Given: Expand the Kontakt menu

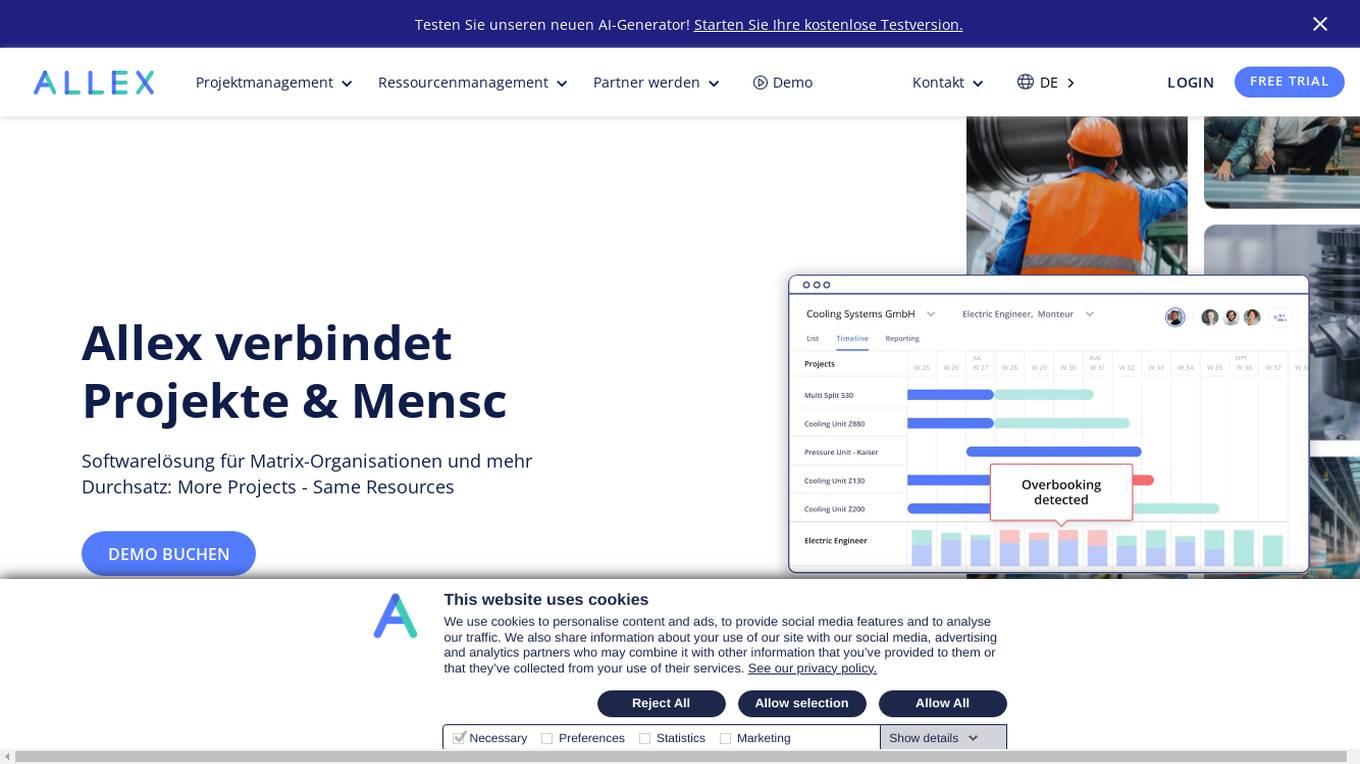Looking at the screenshot, I should coord(948,83).
